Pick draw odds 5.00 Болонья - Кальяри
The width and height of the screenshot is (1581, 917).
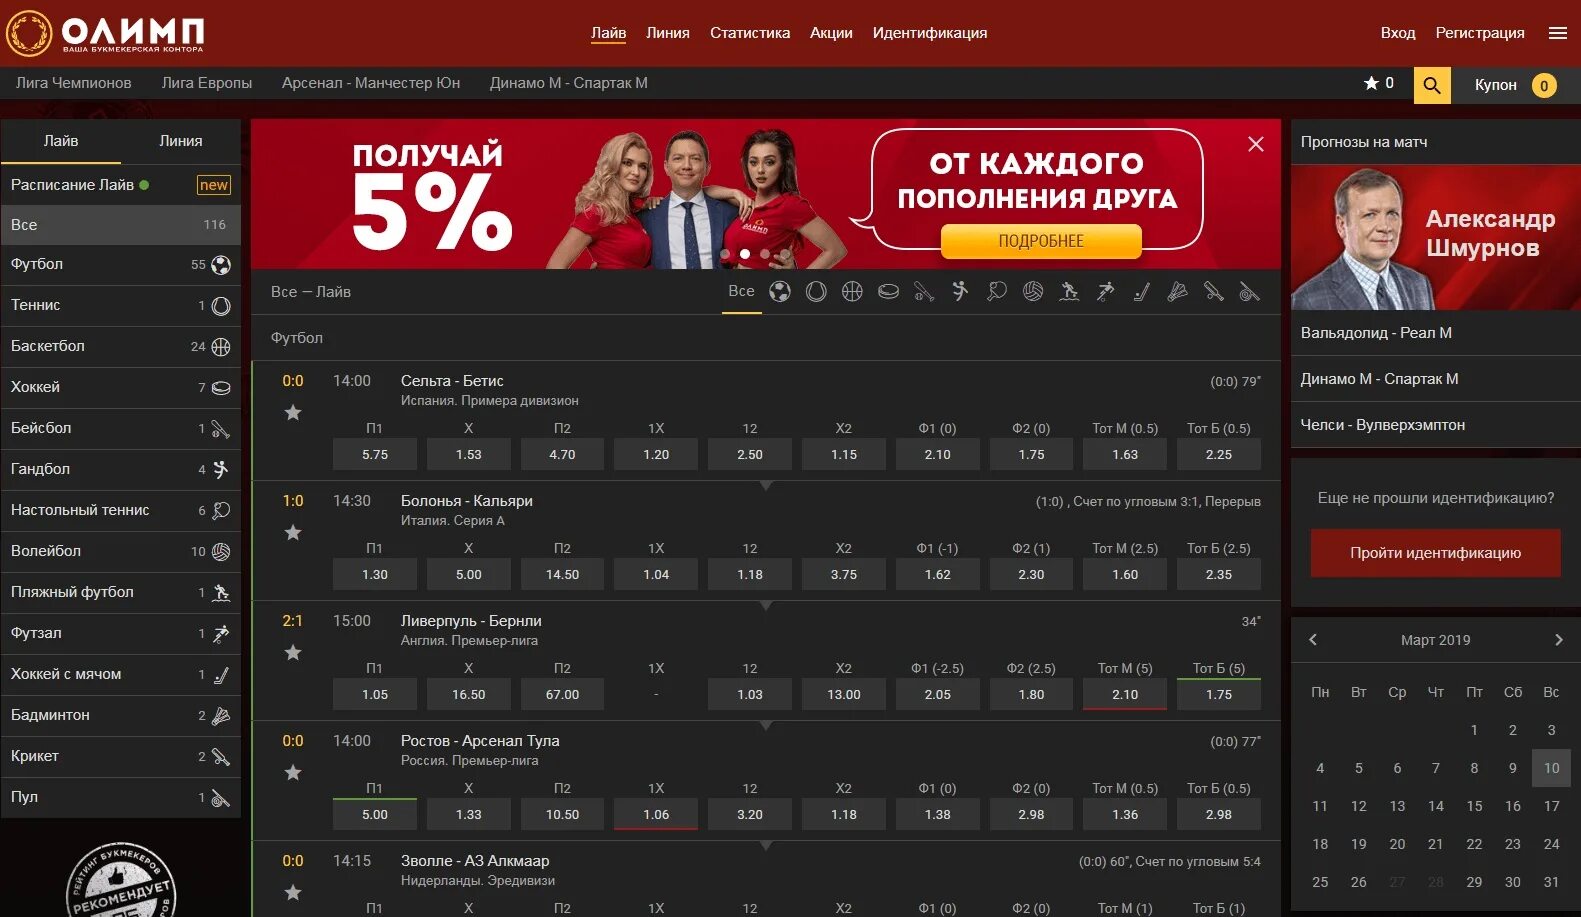click(x=469, y=574)
